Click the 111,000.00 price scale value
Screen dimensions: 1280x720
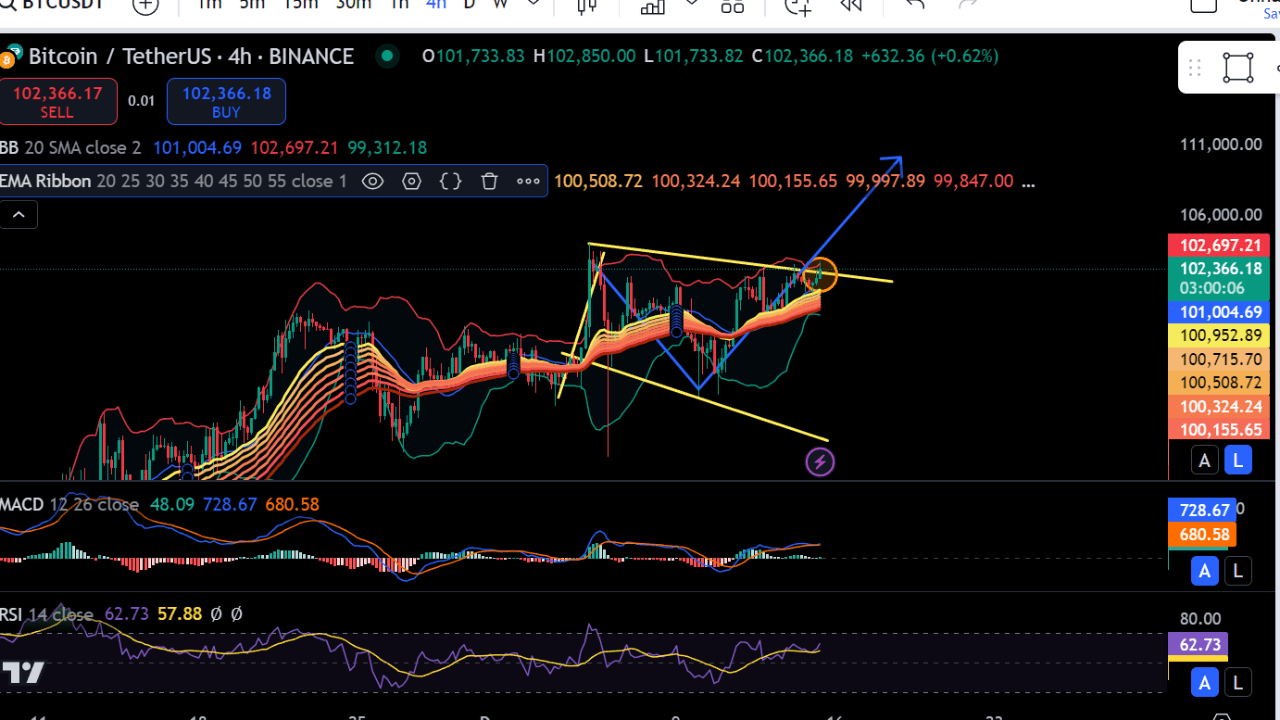pos(1221,144)
